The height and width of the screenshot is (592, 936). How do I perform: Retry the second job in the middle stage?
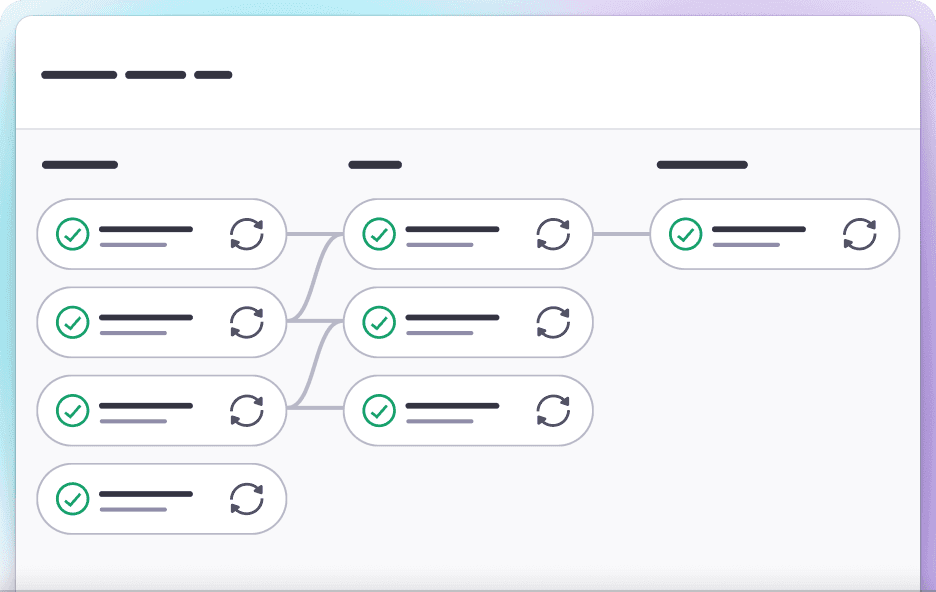(553, 322)
